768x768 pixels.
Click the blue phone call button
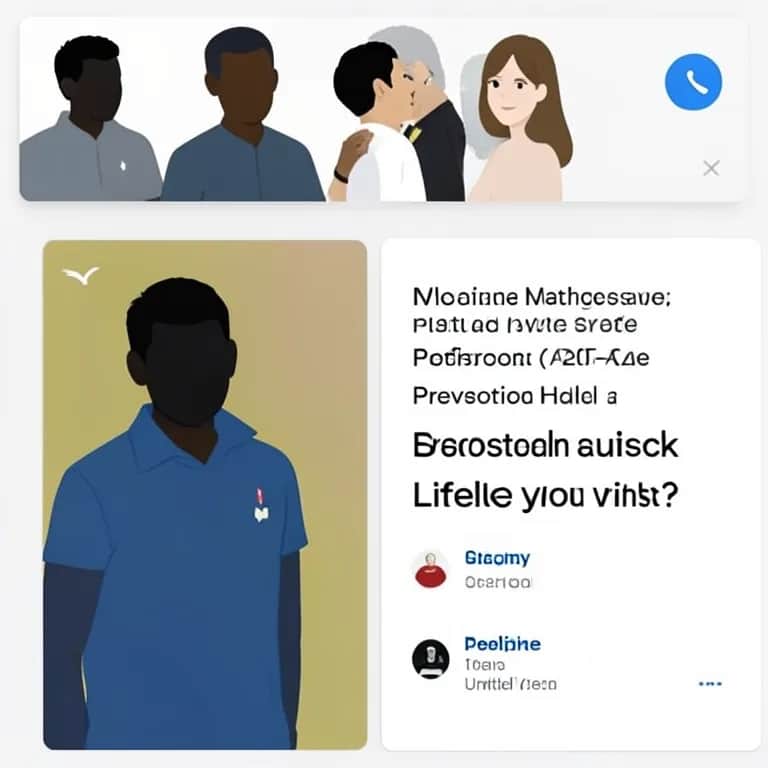693,82
